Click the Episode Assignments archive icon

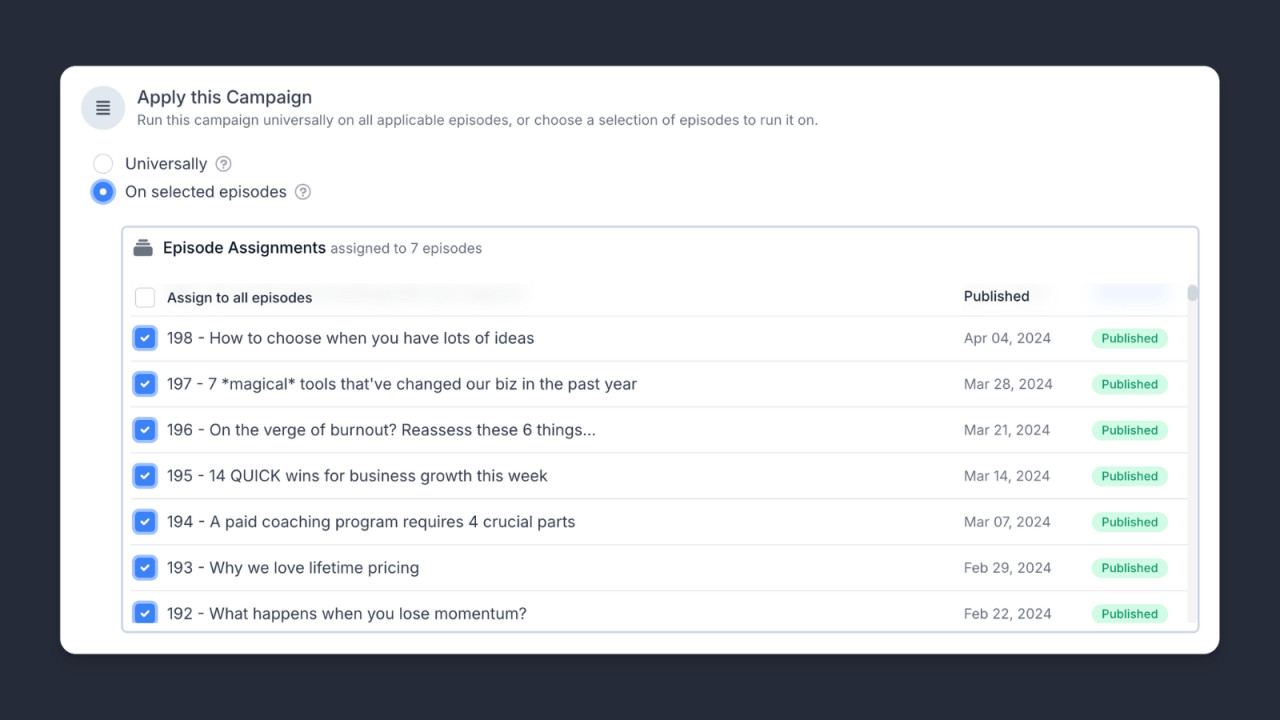(x=143, y=247)
